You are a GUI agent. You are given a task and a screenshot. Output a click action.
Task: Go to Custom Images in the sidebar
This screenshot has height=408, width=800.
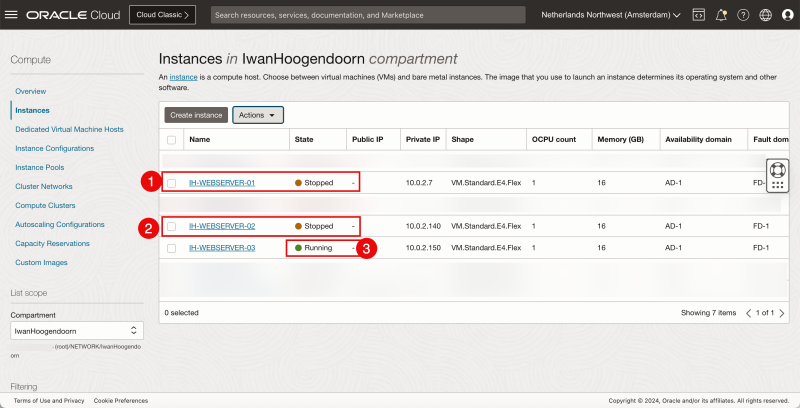point(42,262)
